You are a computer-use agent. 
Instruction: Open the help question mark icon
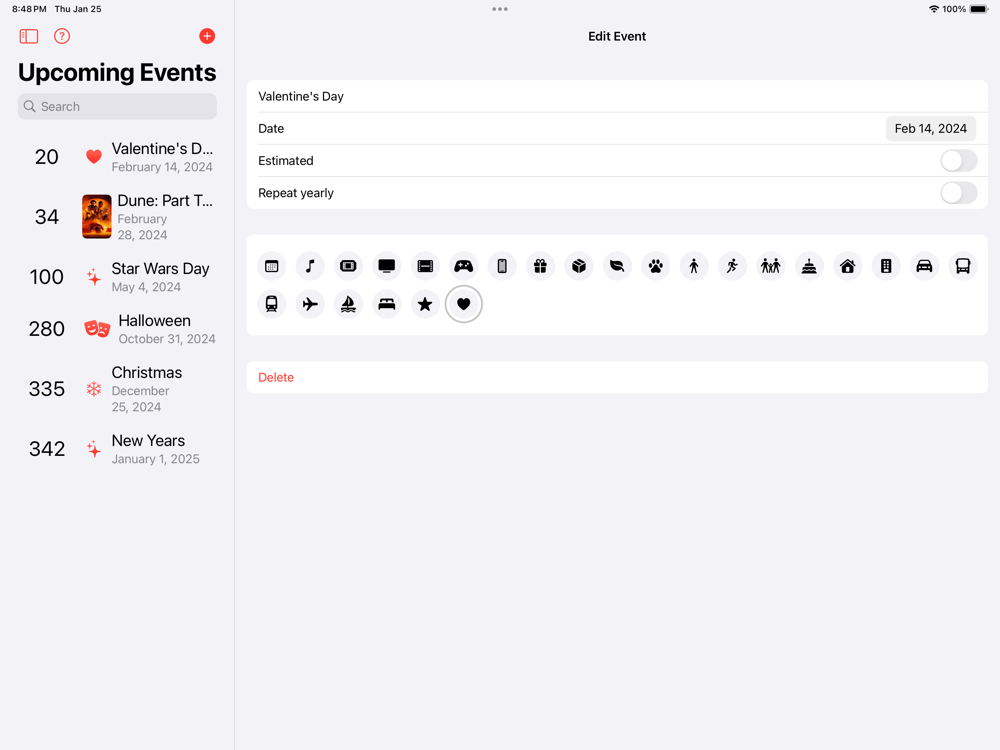tap(62, 36)
